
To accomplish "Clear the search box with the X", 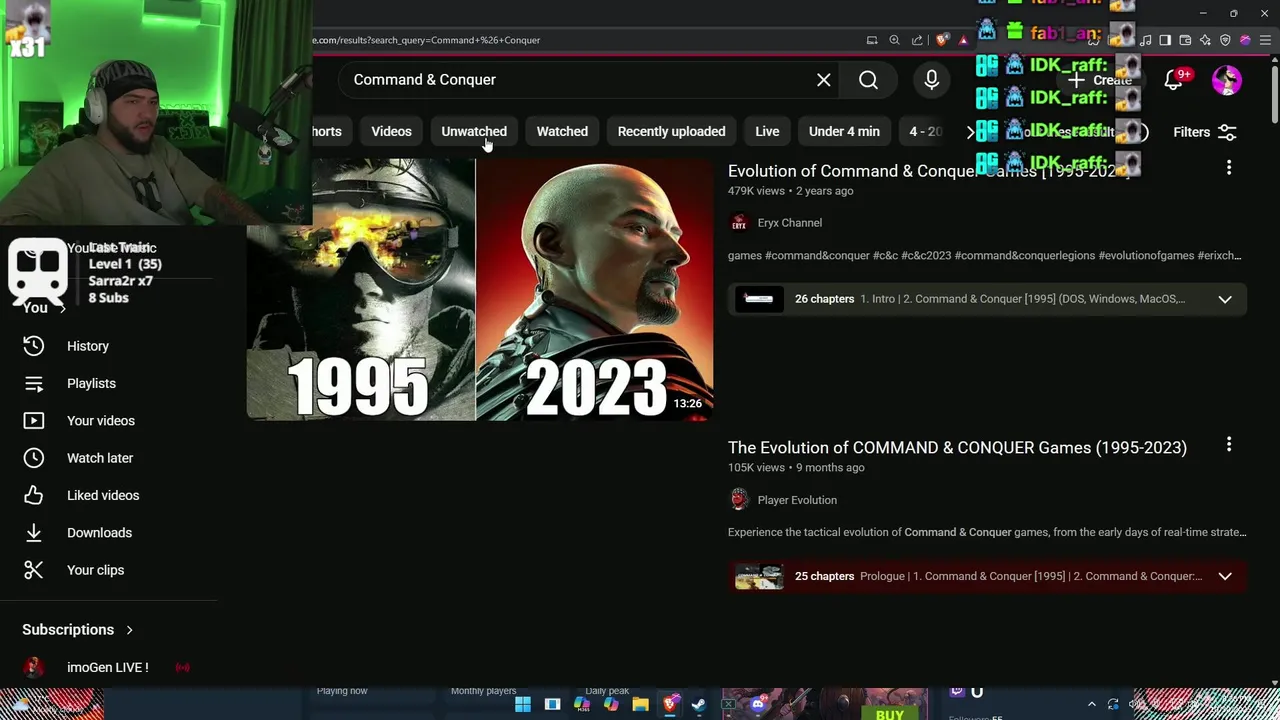I will [824, 80].
